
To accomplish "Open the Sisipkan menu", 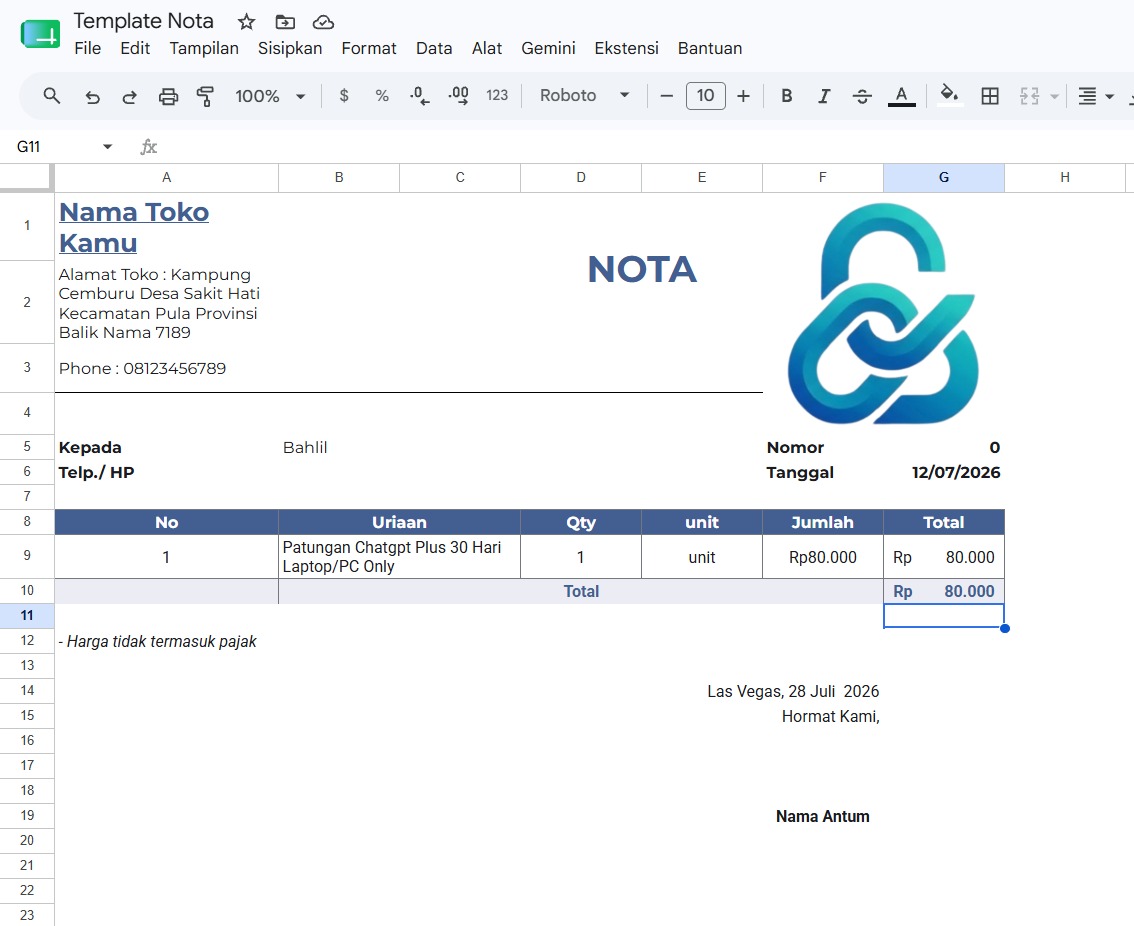I will [x=290, y=48].
